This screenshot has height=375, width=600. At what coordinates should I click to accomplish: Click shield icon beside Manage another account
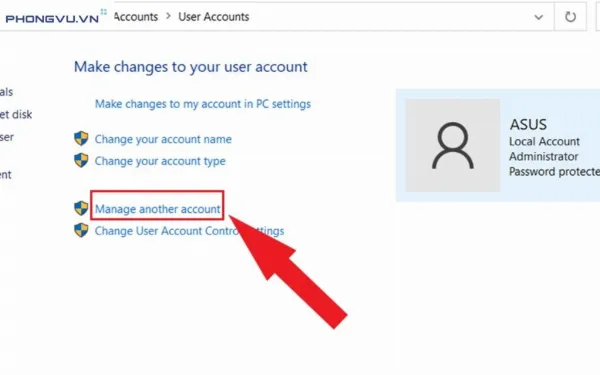point(81,208)
